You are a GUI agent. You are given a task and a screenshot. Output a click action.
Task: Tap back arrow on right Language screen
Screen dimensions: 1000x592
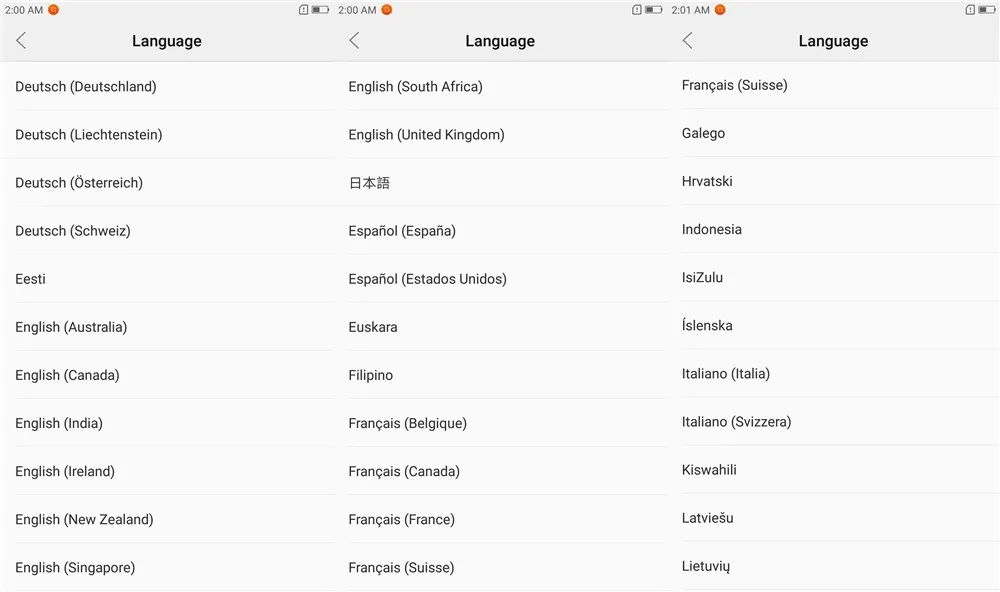coord(688,41)
